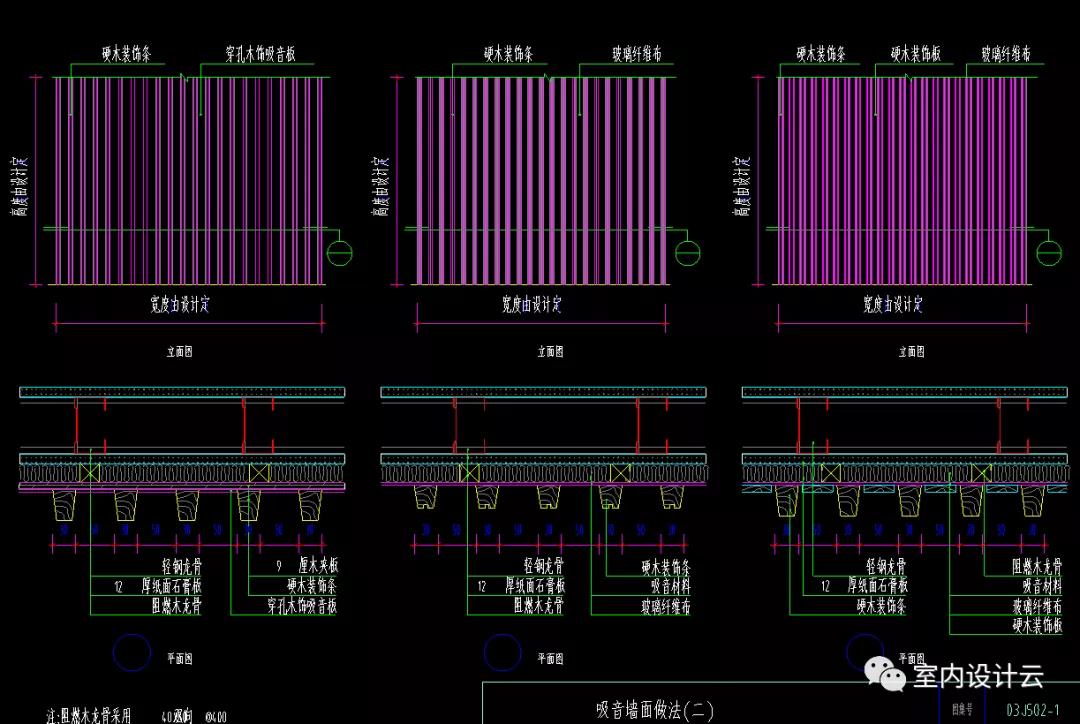Pick the 厚纸面石膏板 annotation in right plan

click(878, 586)
